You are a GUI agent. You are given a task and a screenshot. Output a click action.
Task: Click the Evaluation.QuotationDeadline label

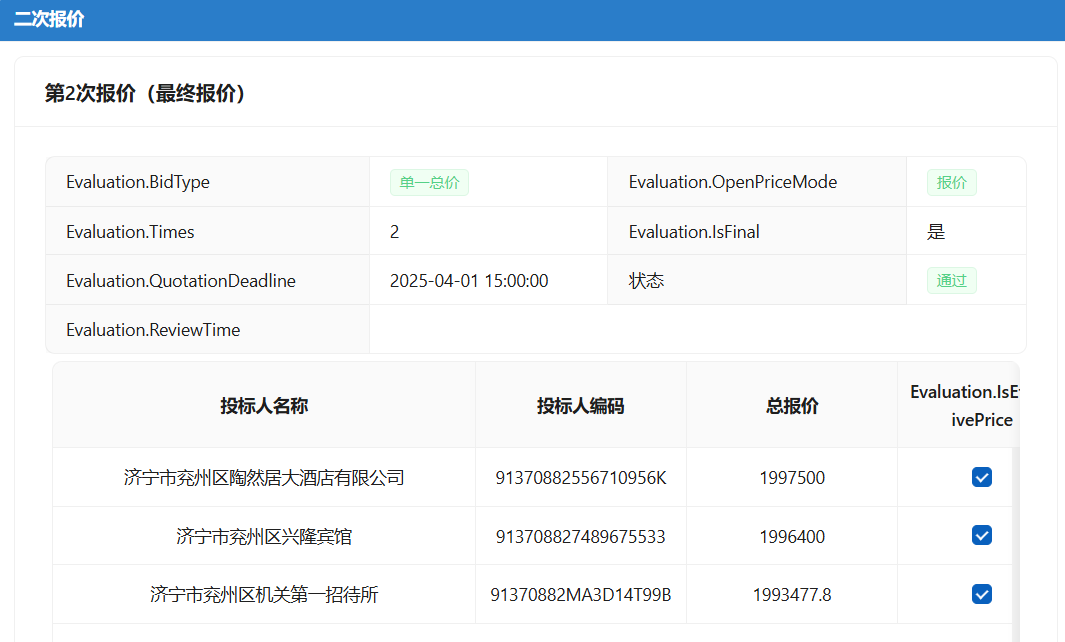coord(181,281)
